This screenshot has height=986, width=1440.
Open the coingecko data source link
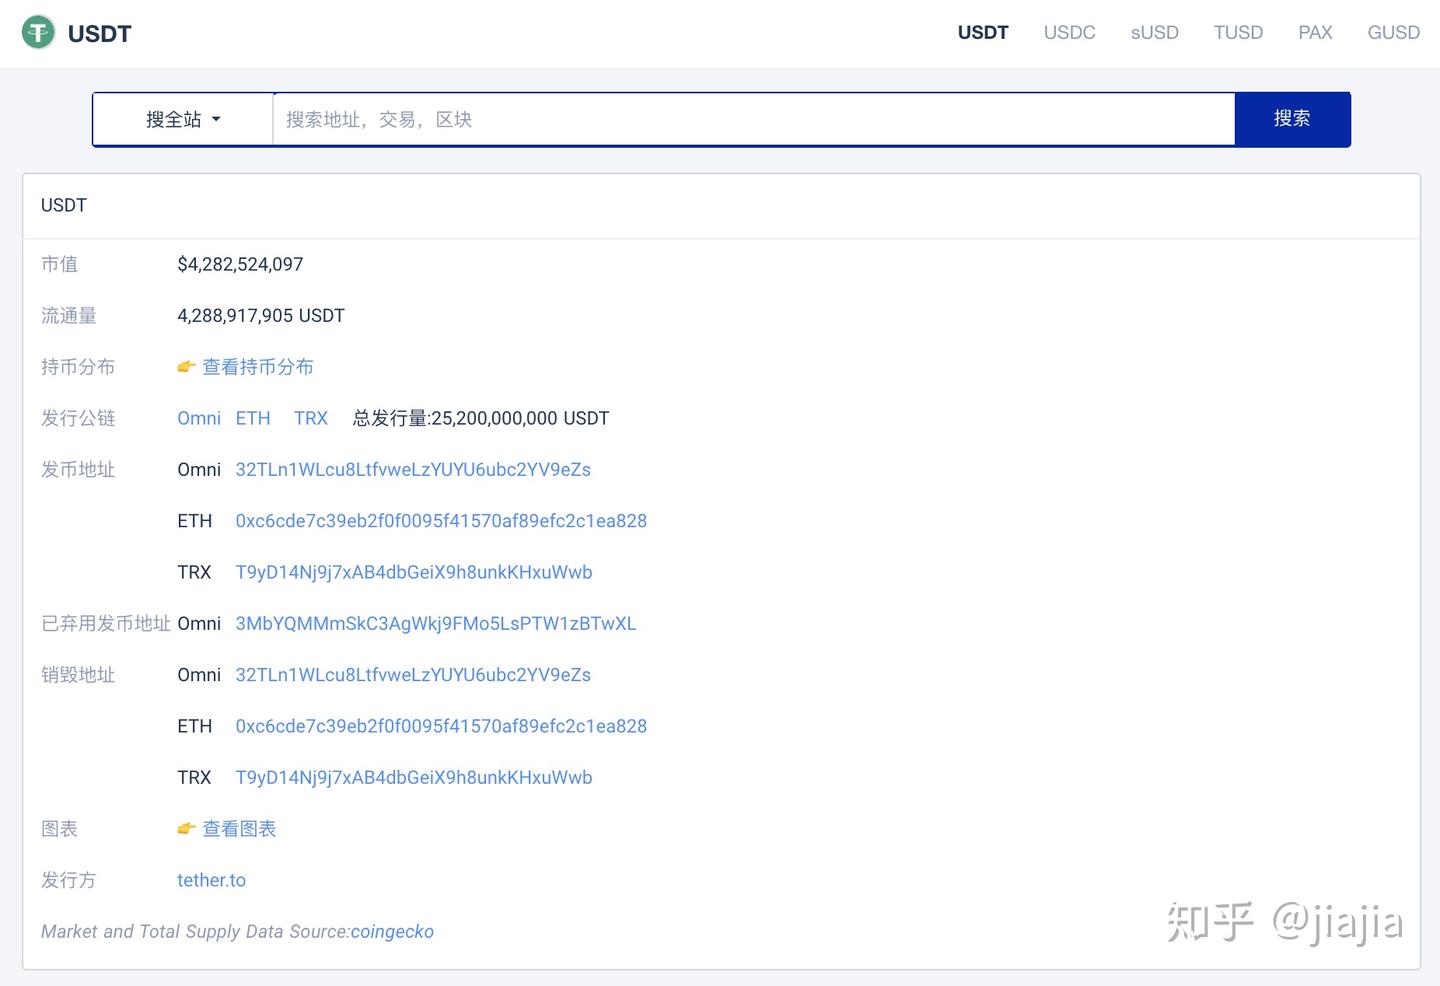[x=392, y=932]
